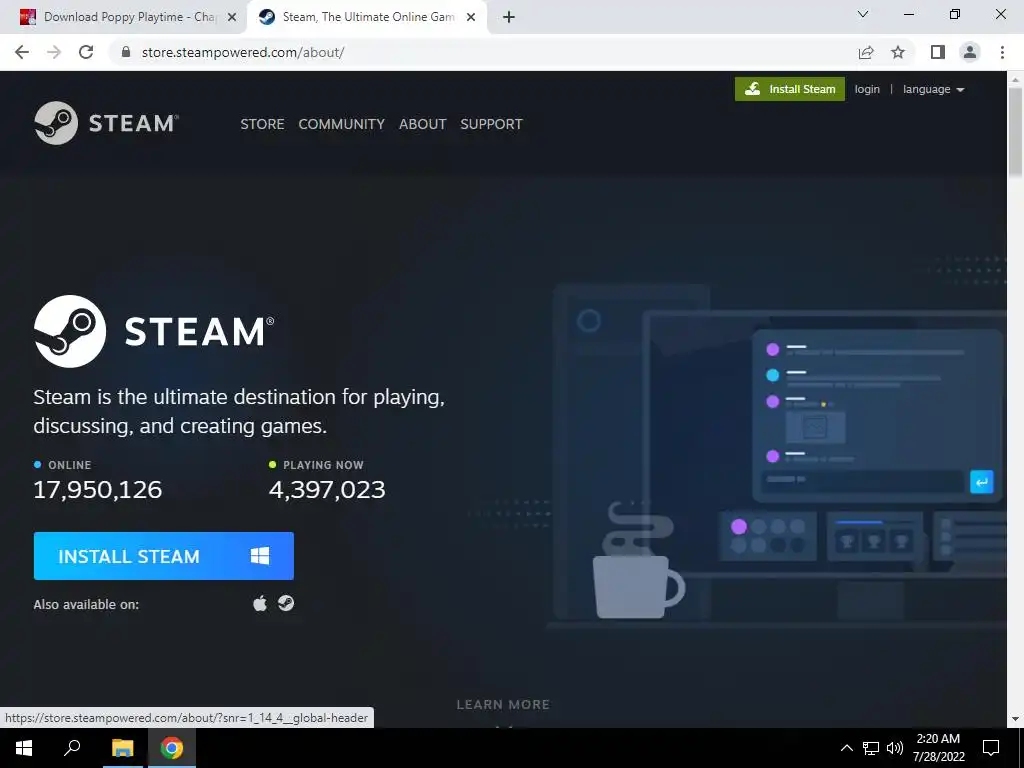Screen dimensions: 1024x768
Task: Show hidden system tray icons
Action: pos(846,748)
